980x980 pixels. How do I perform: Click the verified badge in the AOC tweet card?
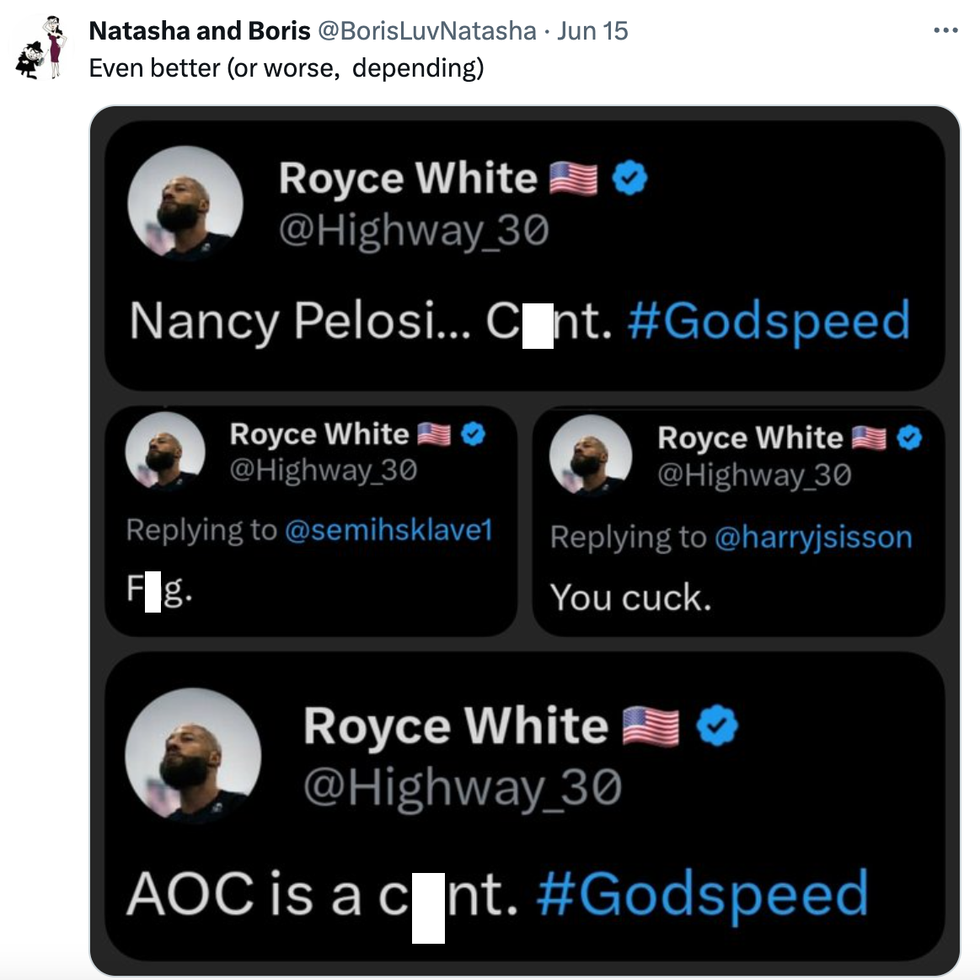click(x=716, y=727)
